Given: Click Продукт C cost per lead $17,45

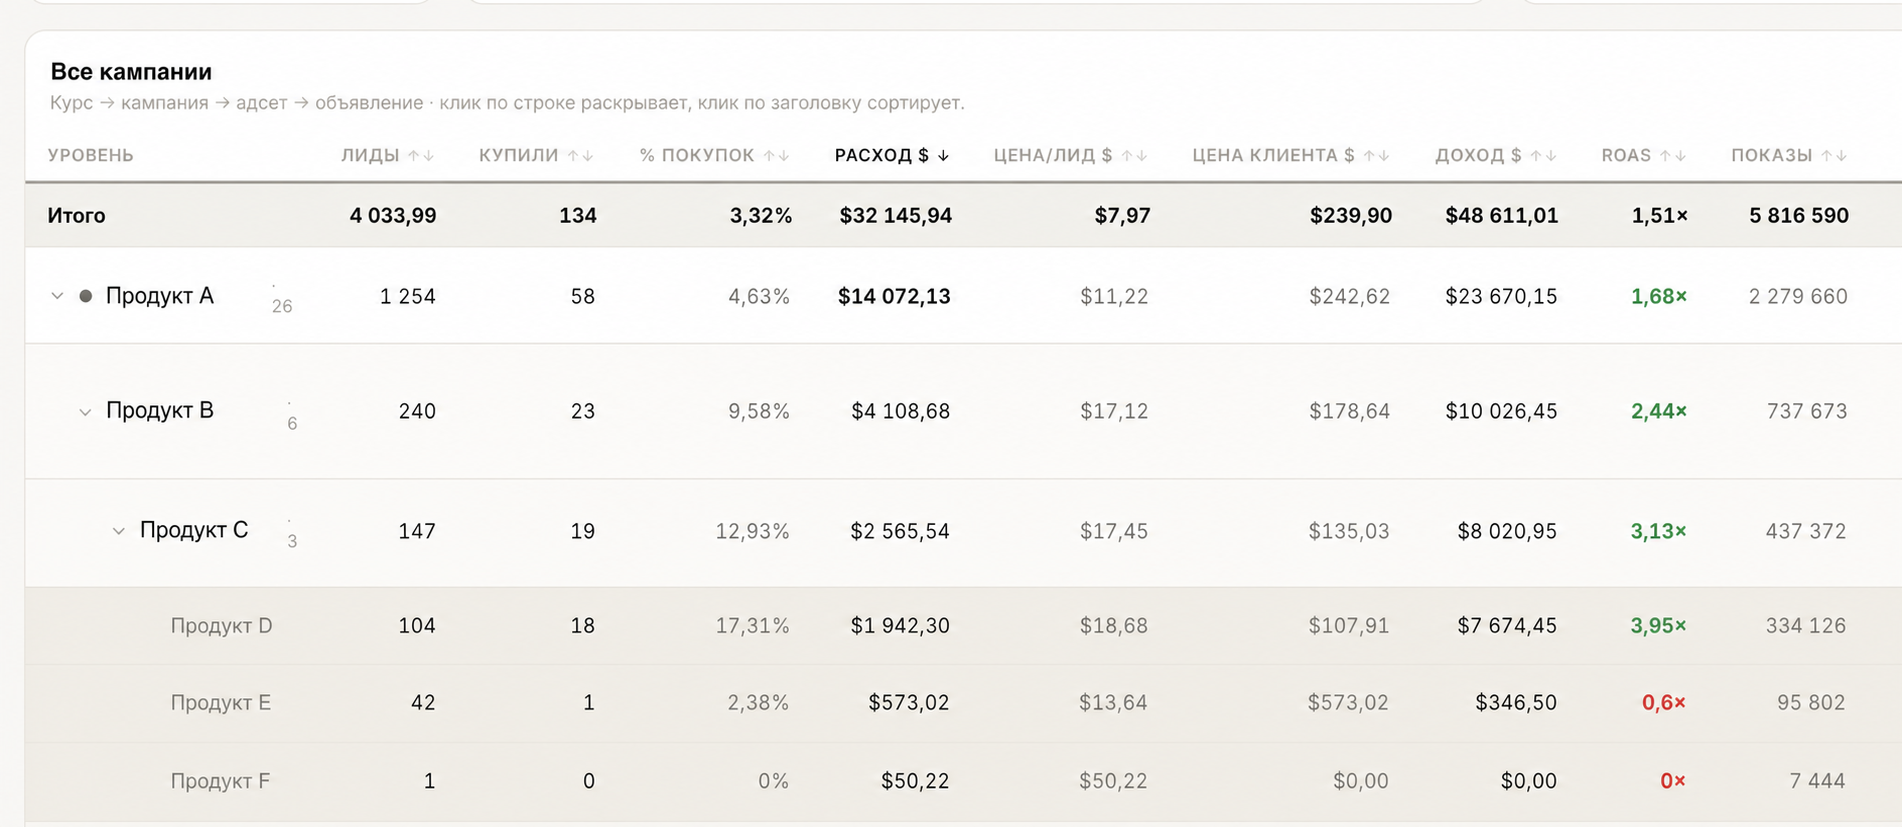Looking at the screenshot, I should point(1114,531).
